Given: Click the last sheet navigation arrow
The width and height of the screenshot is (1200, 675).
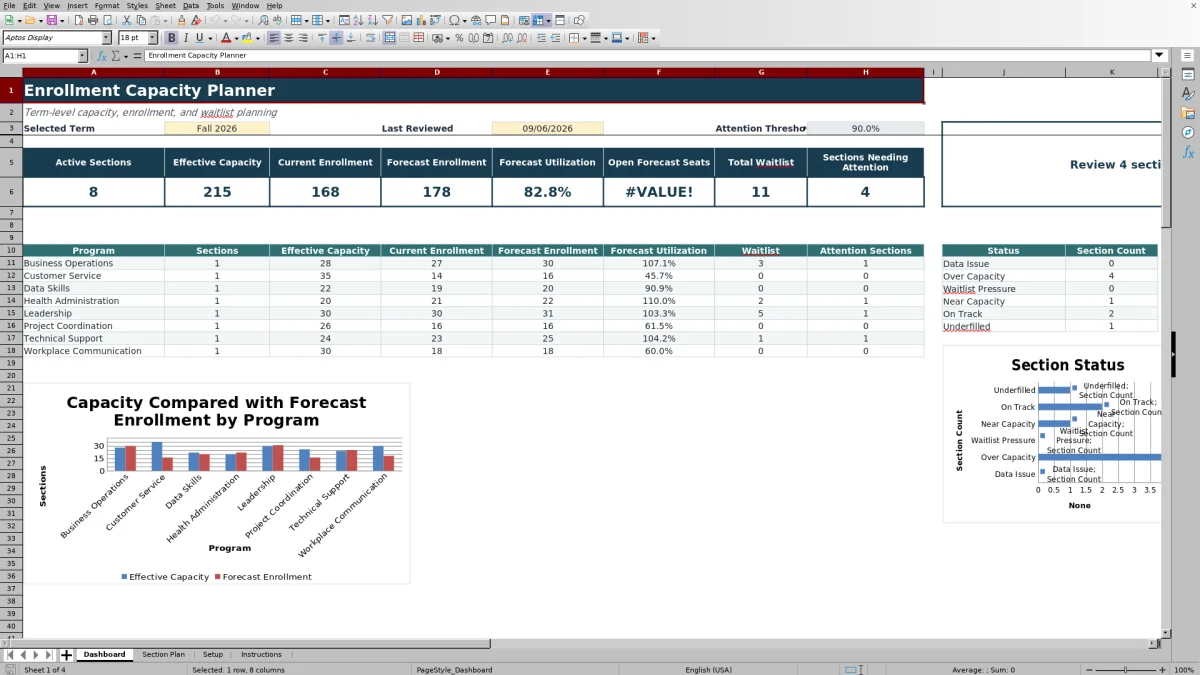Looking at the screenshot, I should 49,655.
